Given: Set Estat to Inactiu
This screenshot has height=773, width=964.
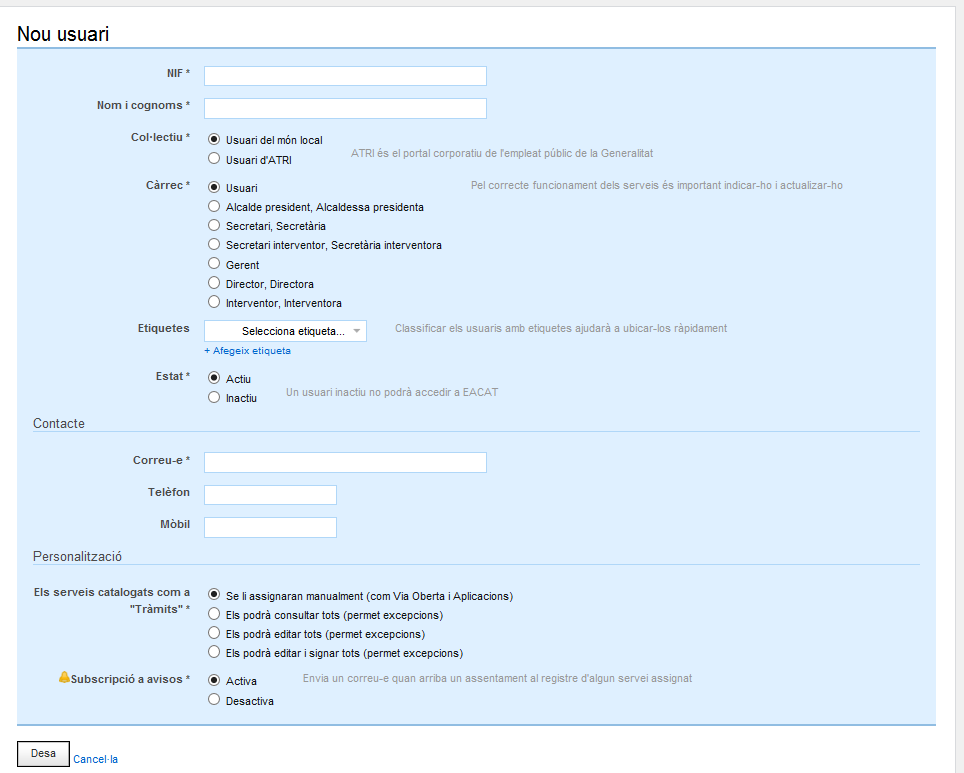Looking at the screenshot, I should [214, 398].
